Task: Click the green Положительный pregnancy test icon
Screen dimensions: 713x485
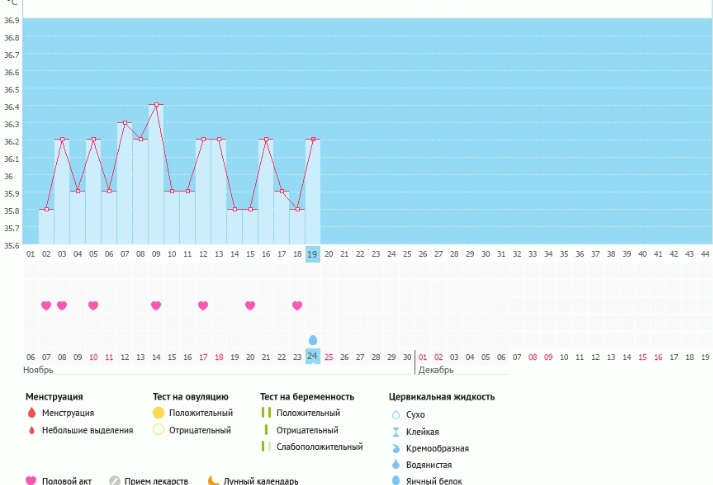Action: [266, 413]
